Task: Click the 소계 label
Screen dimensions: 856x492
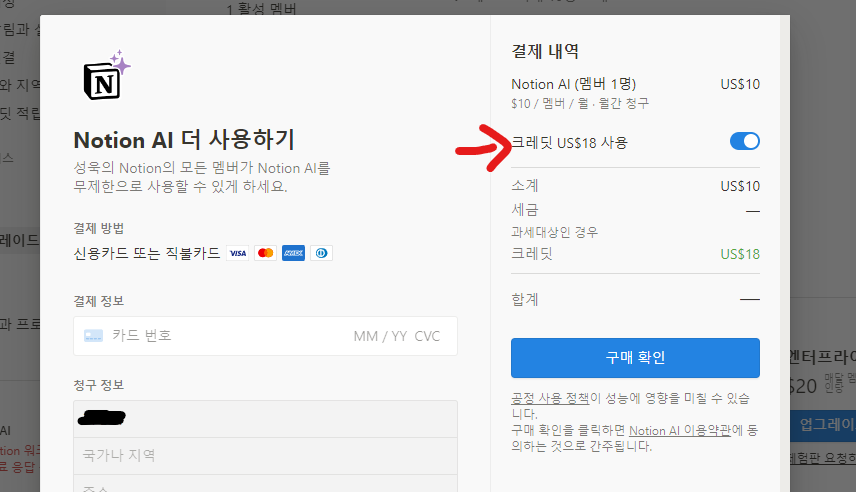Action: click(x=525, y=186)
